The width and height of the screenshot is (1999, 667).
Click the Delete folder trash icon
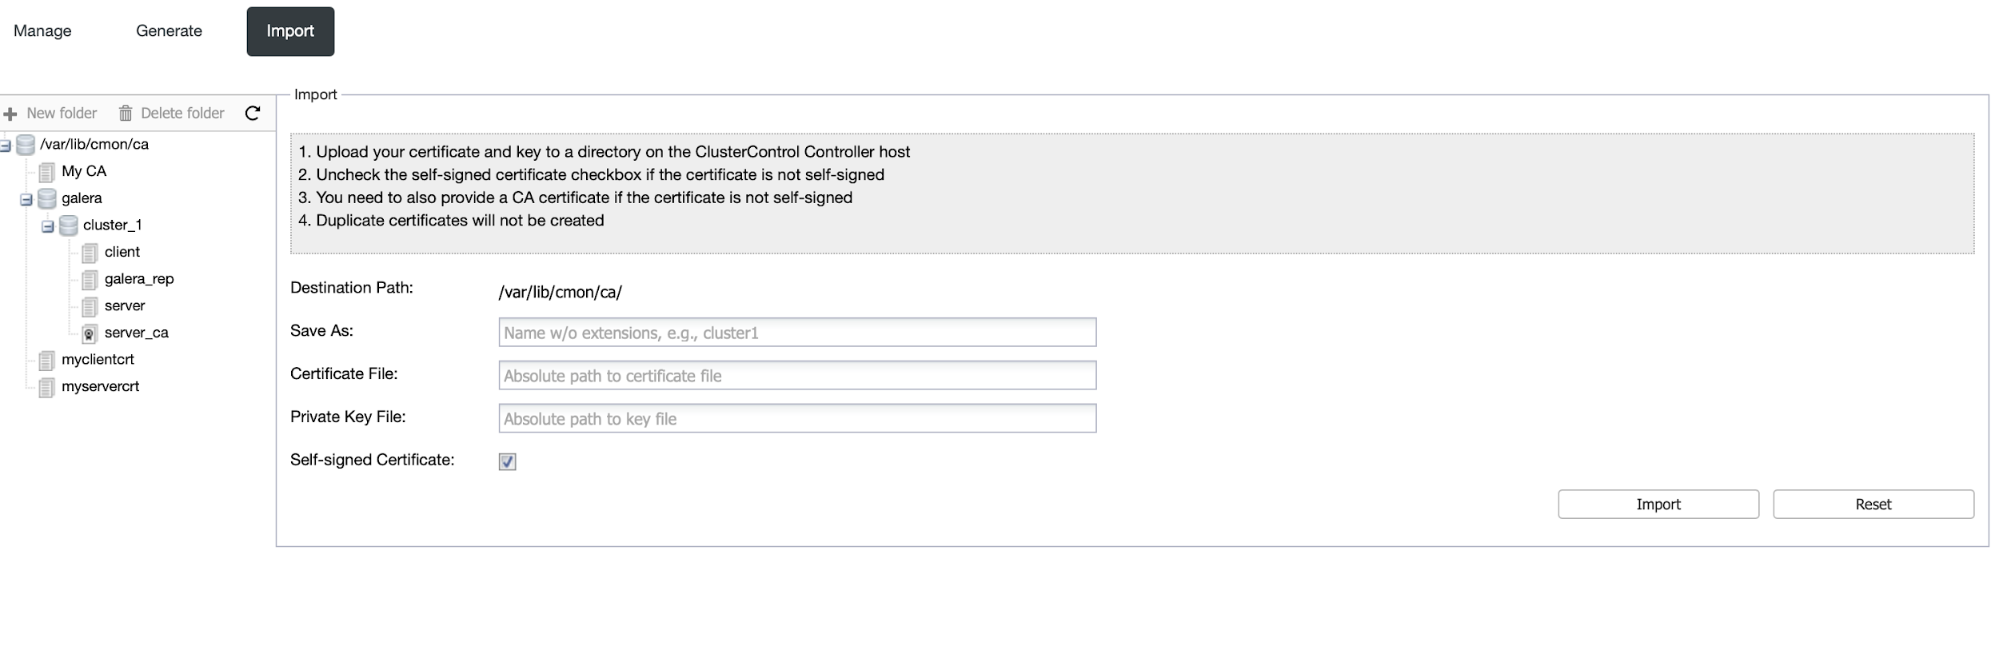pyautogui.click(x=125, y=113)
